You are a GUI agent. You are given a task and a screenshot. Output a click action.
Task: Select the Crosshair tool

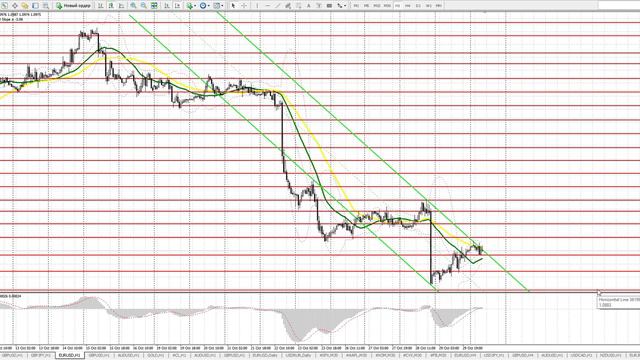244,6
